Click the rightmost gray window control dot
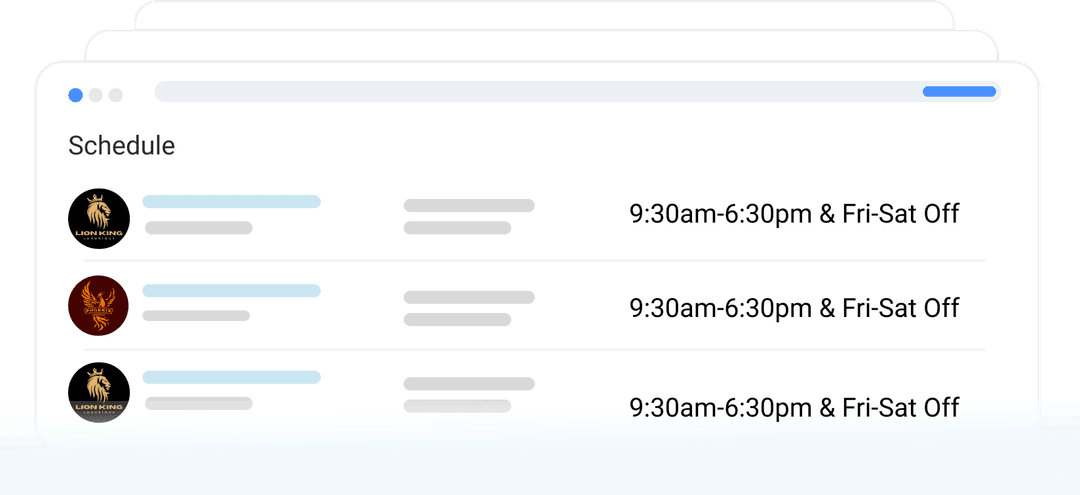 (x=116, y=95)
